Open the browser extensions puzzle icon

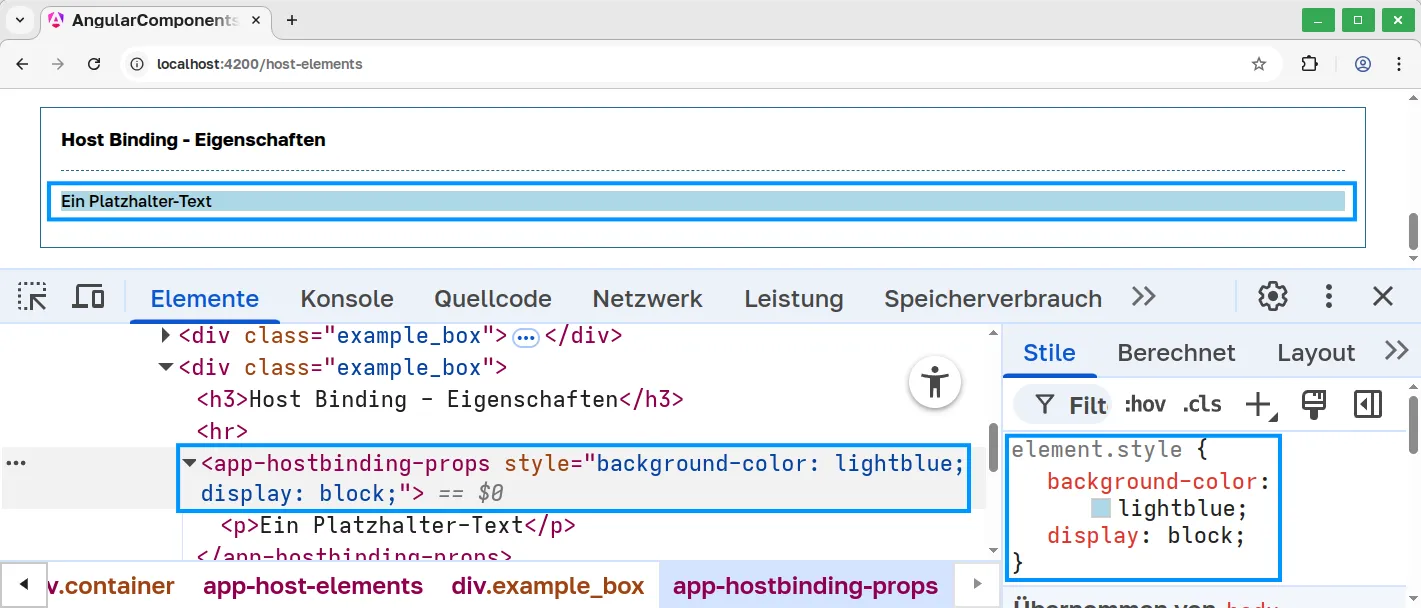[x=1309, y=64]
